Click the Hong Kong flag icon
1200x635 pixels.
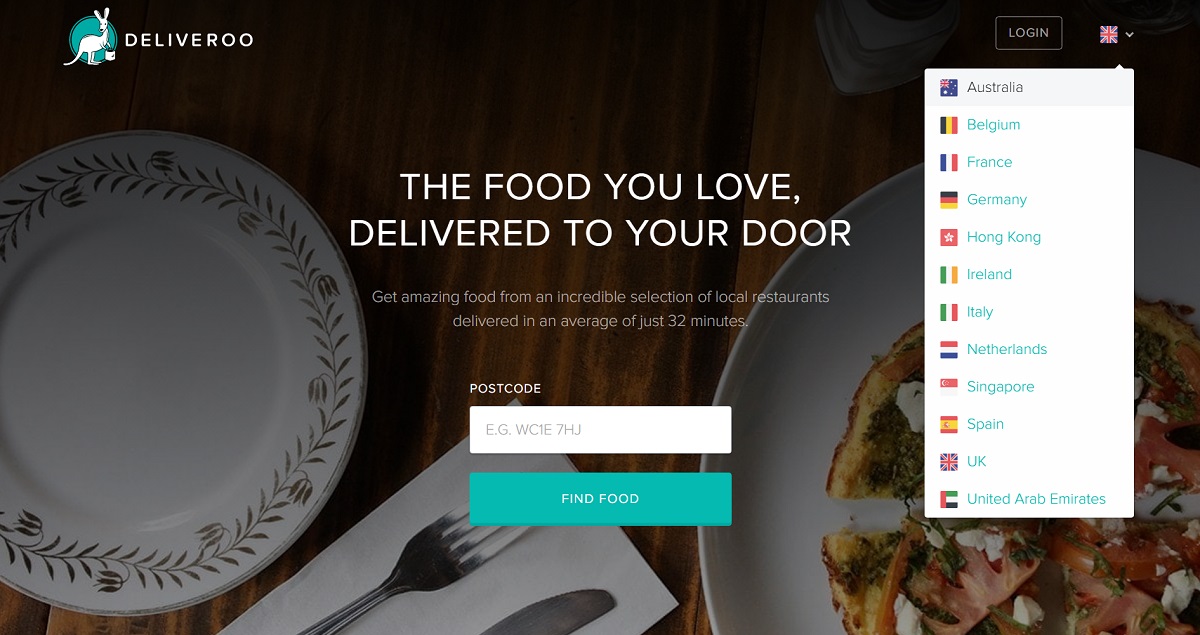949,237
